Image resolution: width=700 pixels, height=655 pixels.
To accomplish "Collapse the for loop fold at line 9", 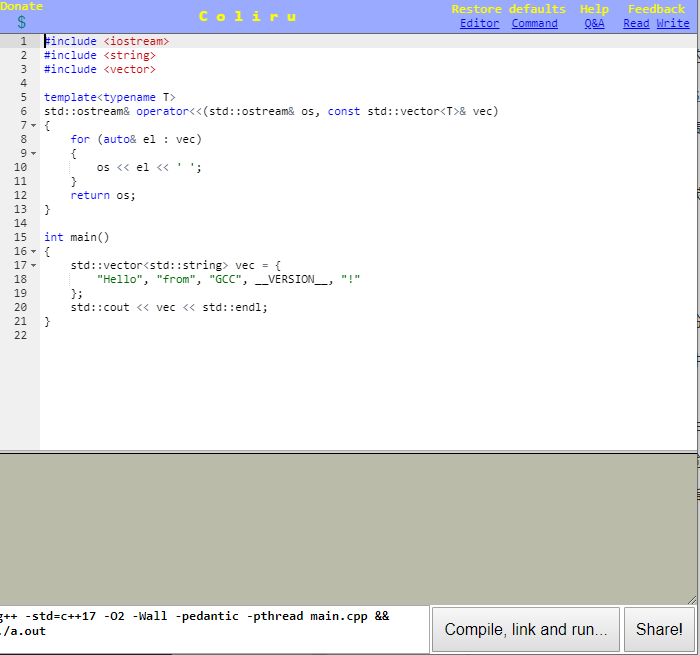I will [34, 154].
